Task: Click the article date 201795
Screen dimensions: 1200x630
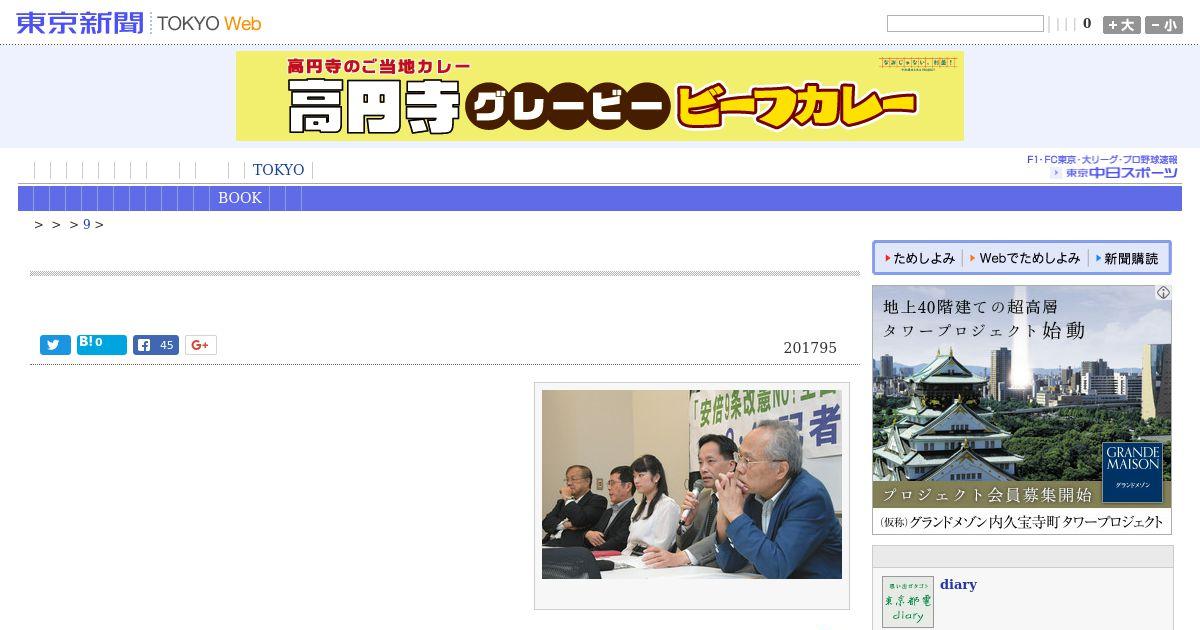Action: pyautogui.click(x=810, y=348)
